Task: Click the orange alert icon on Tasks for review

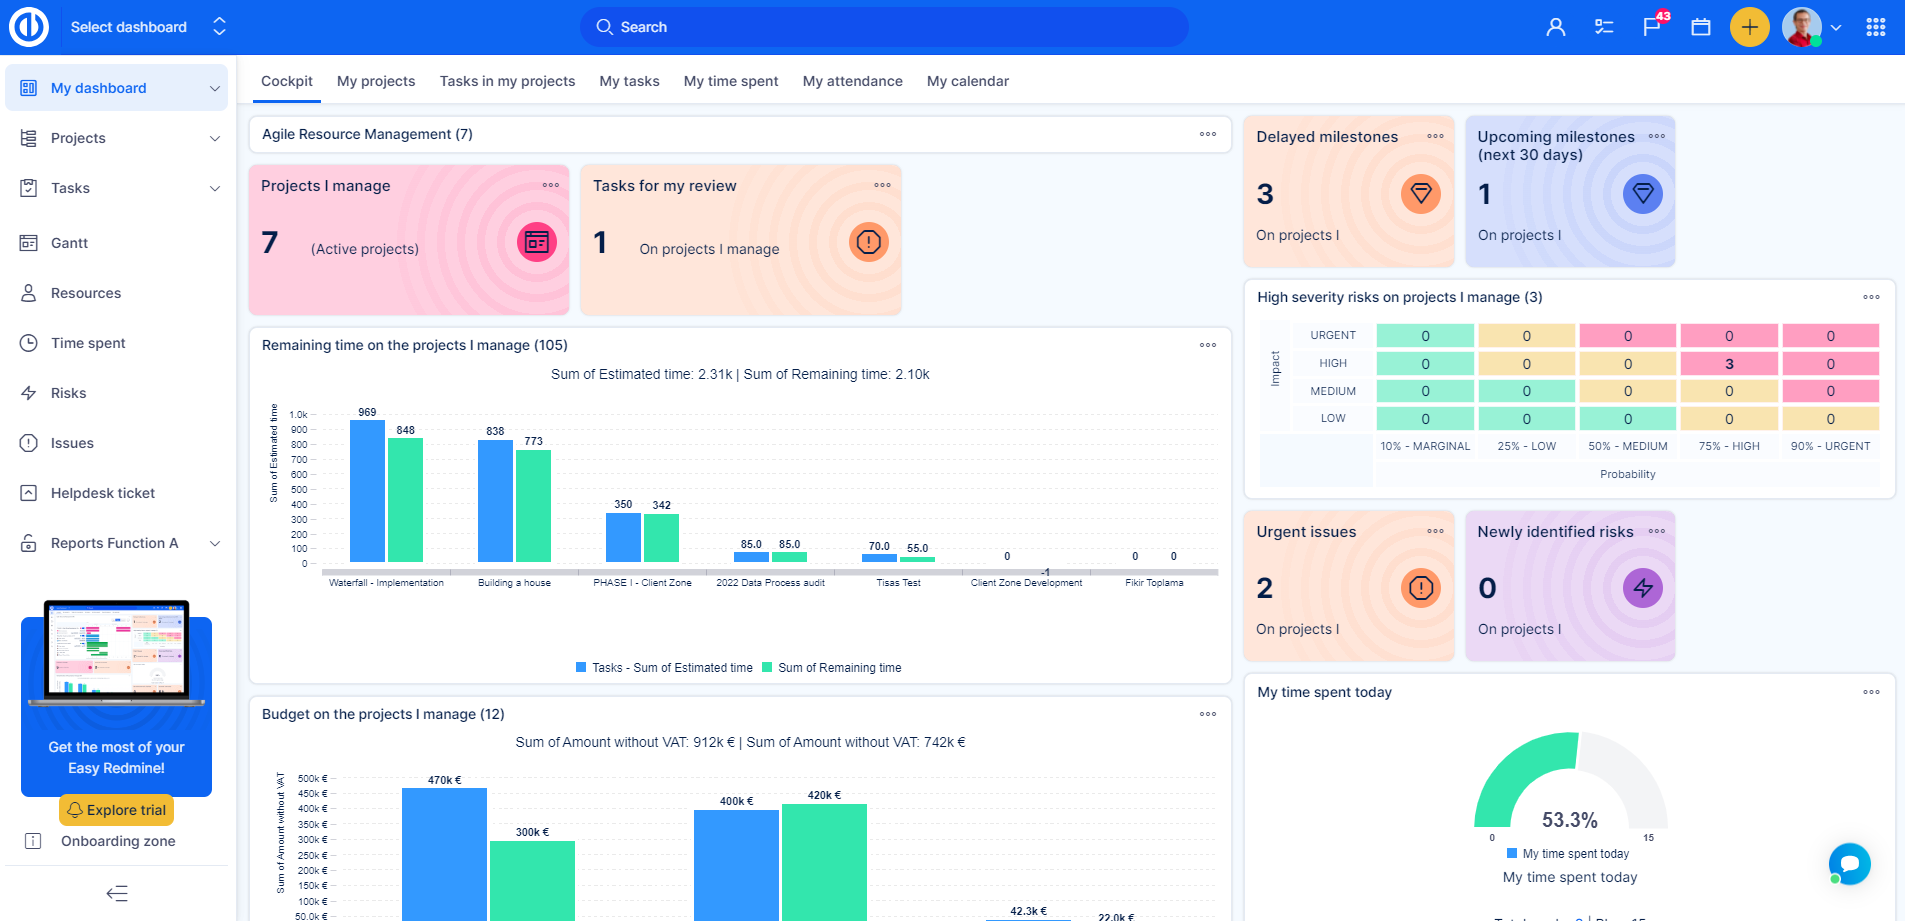Action: click(869, 242)
